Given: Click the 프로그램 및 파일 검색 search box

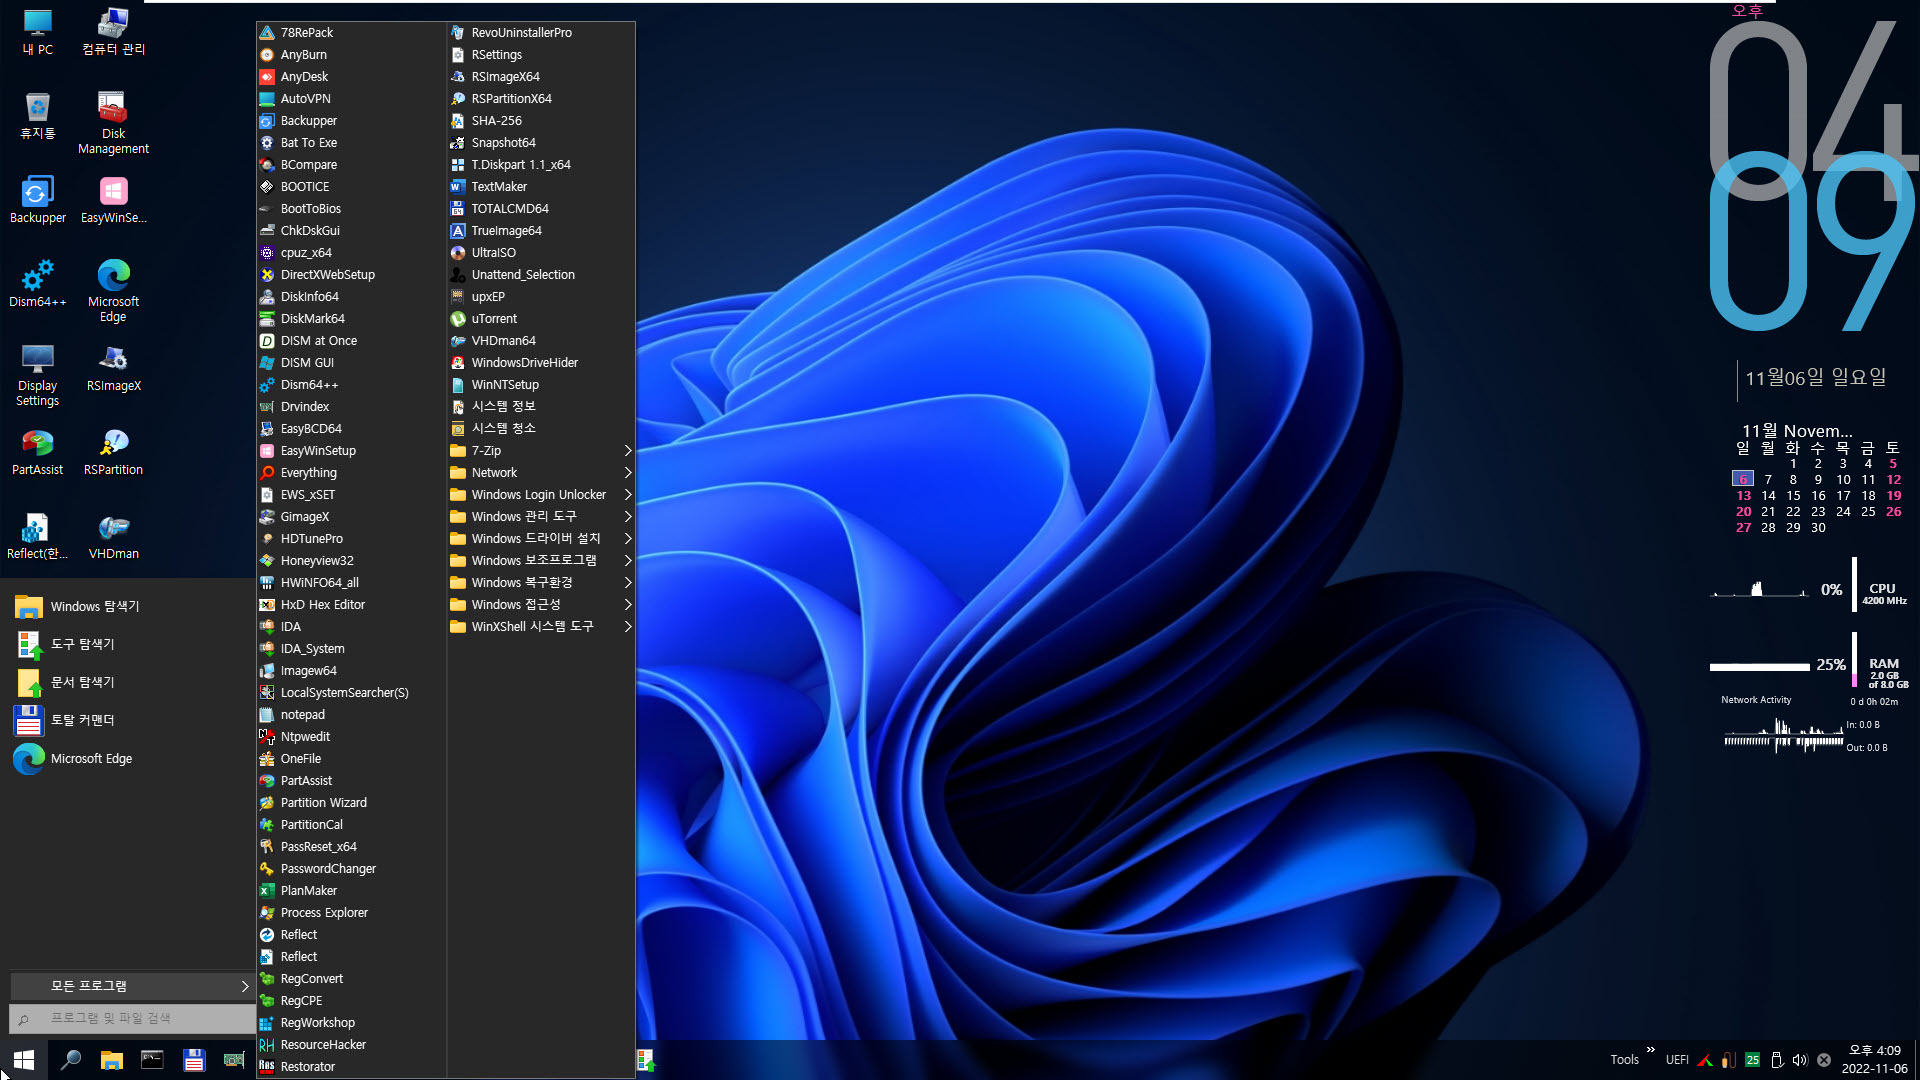Looking at the screenshot, I should (131, 1019).
